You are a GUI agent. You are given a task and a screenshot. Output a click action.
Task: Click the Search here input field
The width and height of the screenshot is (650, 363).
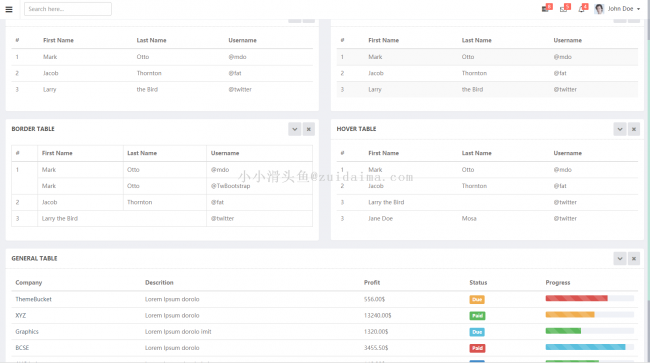pos(68,9)
